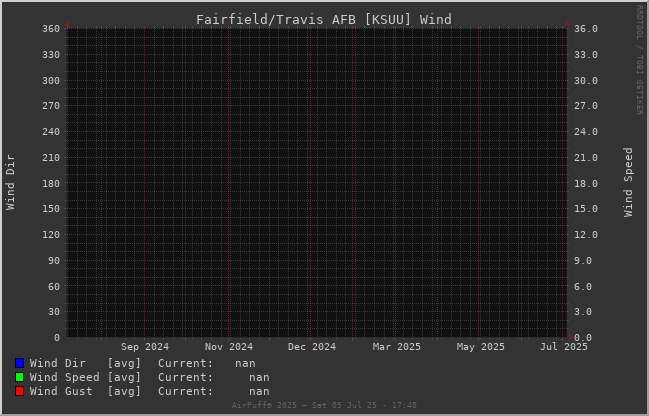Click the Mar 2025 x-axis label

point(397,347)
